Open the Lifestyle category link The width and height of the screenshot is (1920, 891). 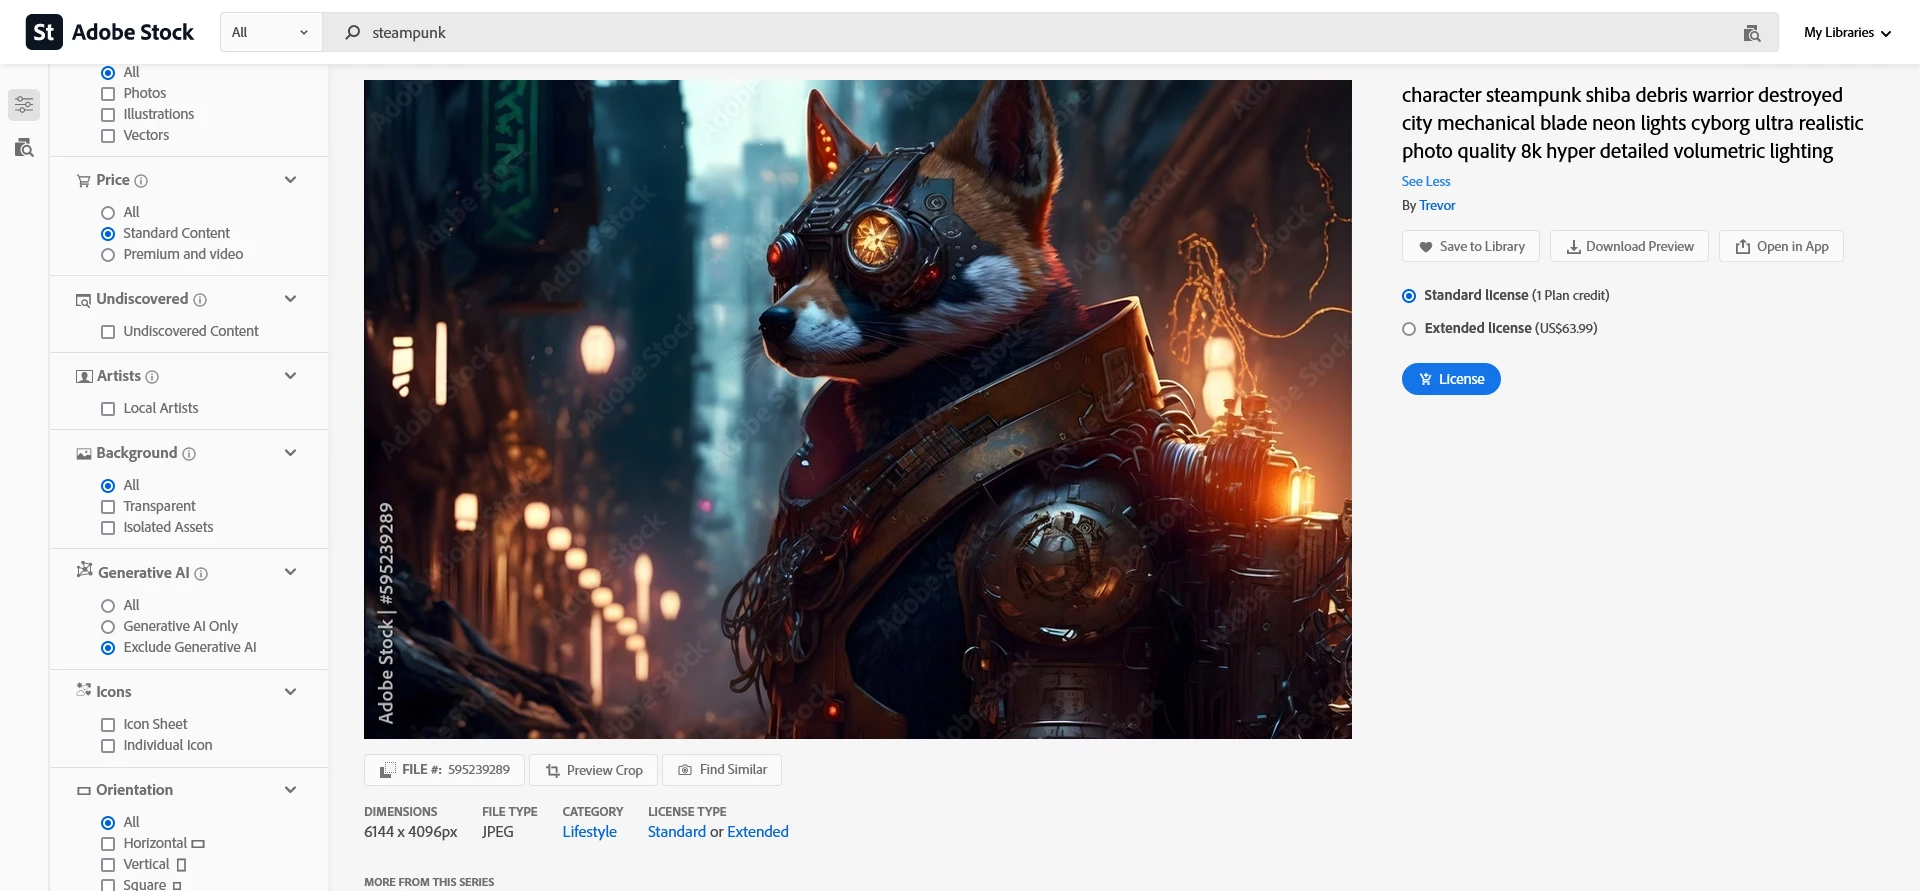tap(589, 832)
